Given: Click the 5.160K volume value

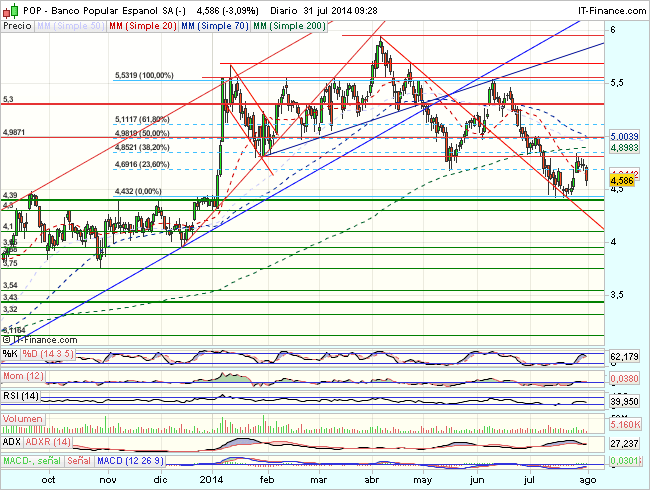Looking at the screenshot, I should pos(625,425).
